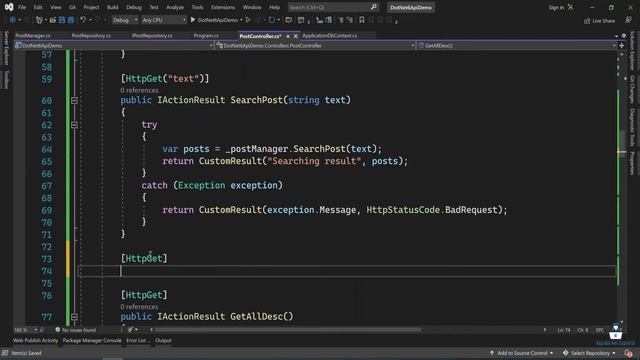Viewport: 640px width, 360px height.
Task: Open the Any CPU platform dropdown
Action: (164, 20)
